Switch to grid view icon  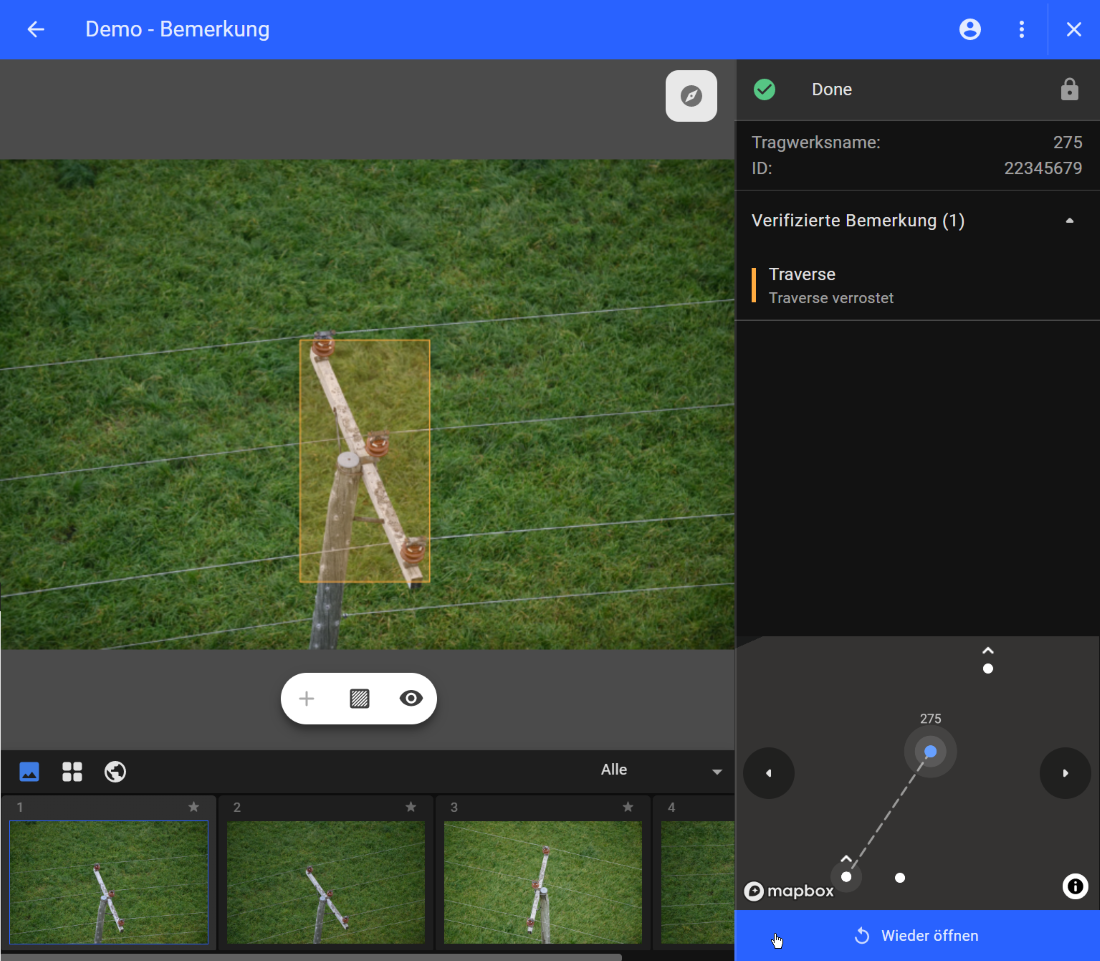pos(72,771)
